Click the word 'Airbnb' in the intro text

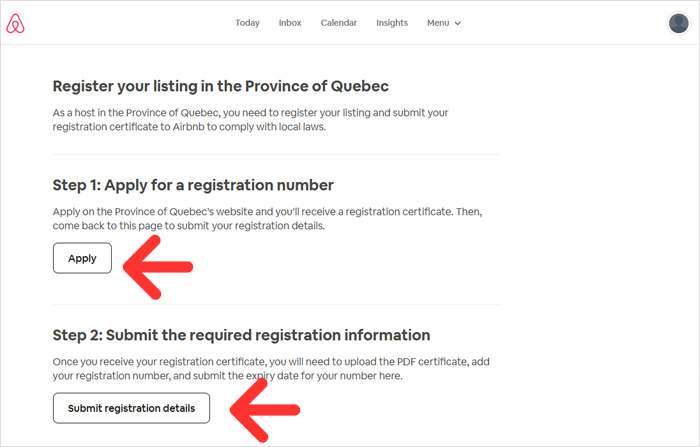point(188,127)
